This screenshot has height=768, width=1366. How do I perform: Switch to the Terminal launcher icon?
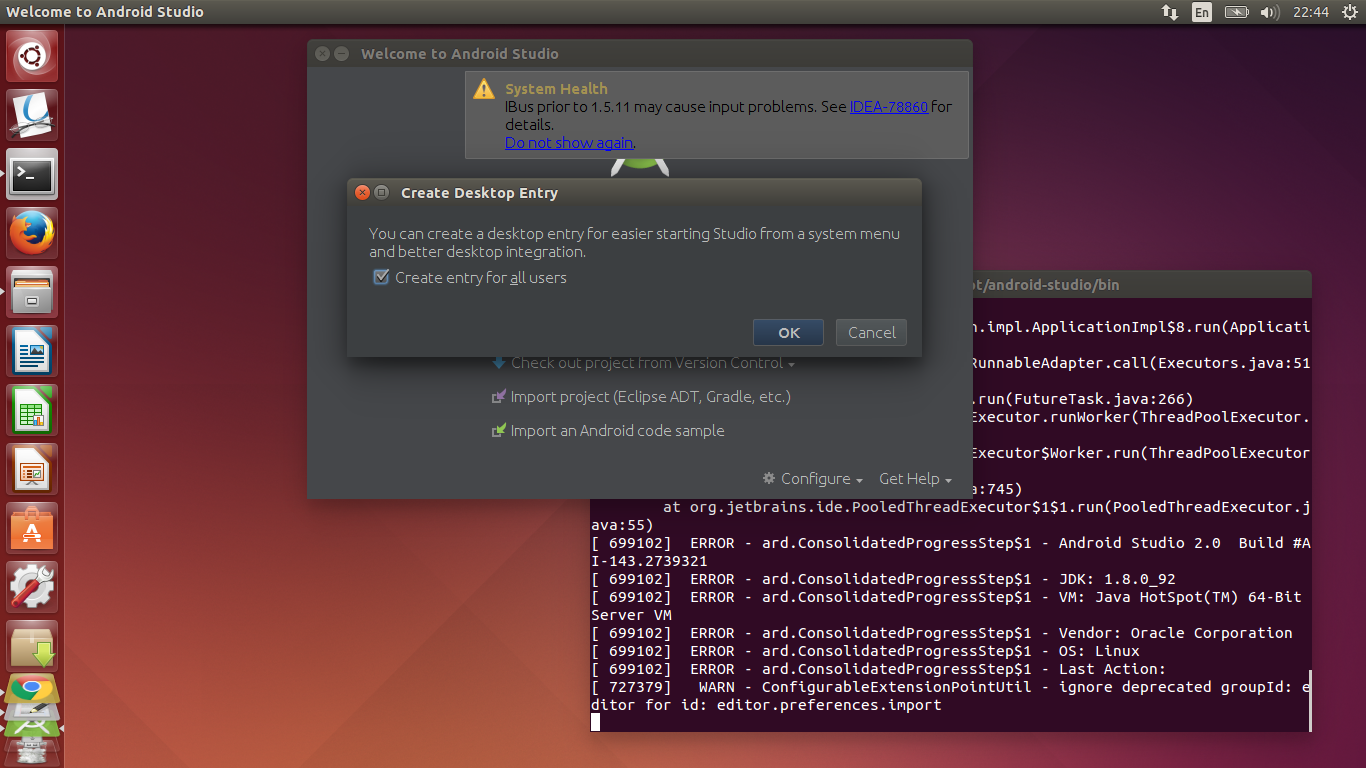coord(32,174)
